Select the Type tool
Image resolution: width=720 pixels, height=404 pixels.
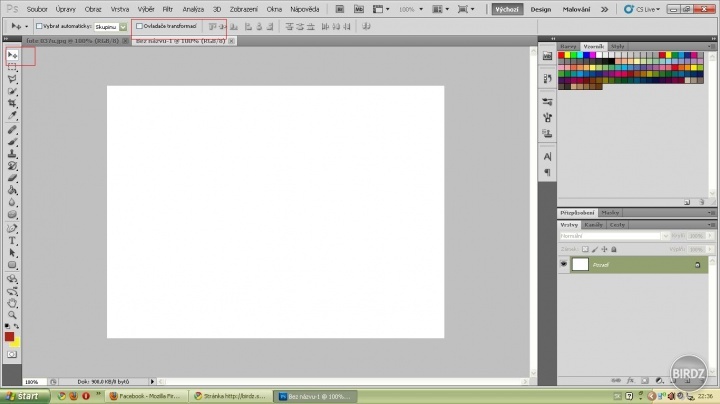pyautogui.click(x=12, y=241)
